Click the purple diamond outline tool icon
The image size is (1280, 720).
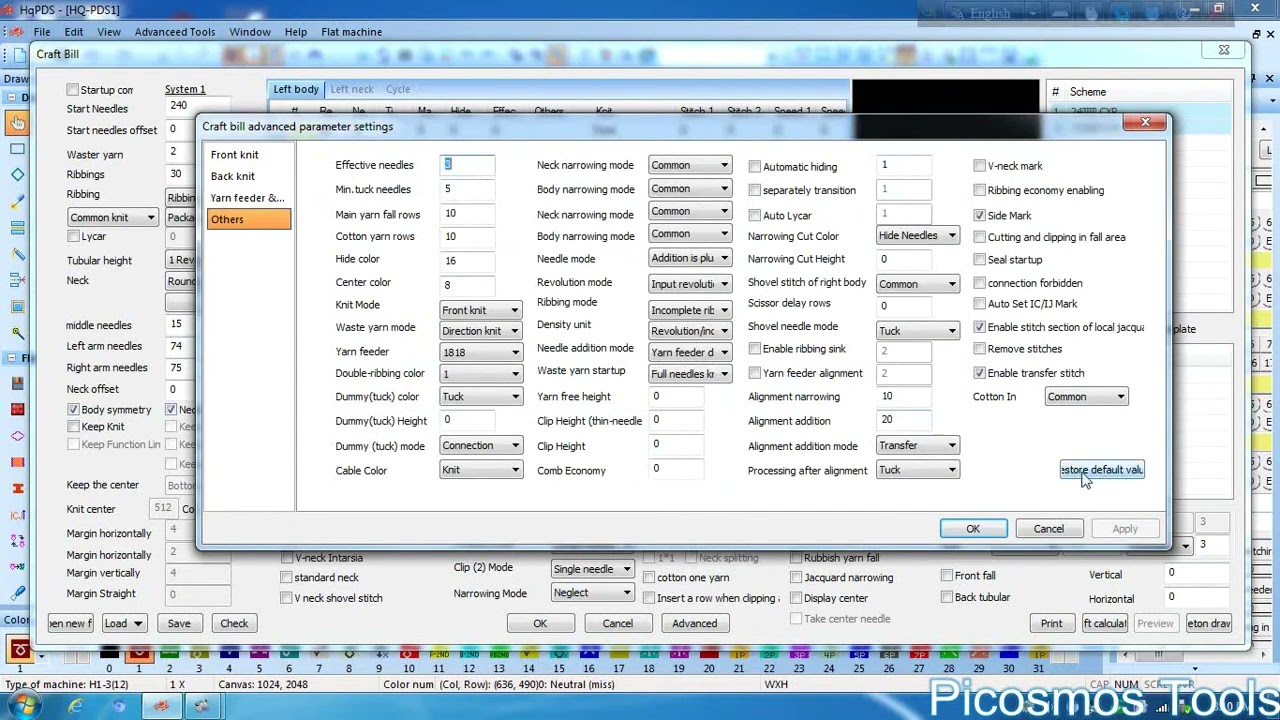pyautogui.click(x=17, y=436)
